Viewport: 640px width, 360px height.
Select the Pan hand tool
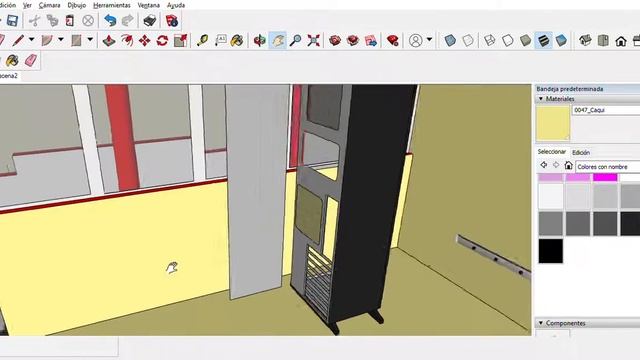pos(278,40)
